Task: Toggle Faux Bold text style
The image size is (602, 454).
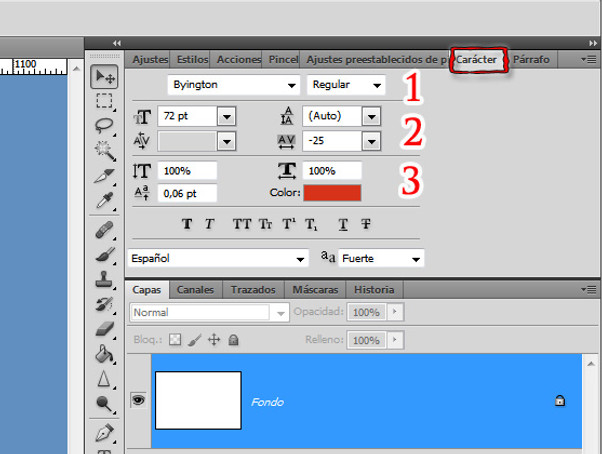Action: (187, 224)
